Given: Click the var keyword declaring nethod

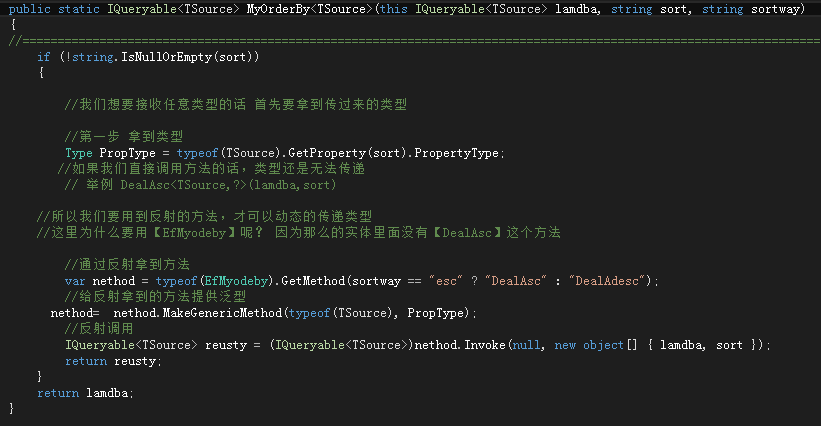Looking at the screenshot, I should pyautogui.click(x=76, y=281).
